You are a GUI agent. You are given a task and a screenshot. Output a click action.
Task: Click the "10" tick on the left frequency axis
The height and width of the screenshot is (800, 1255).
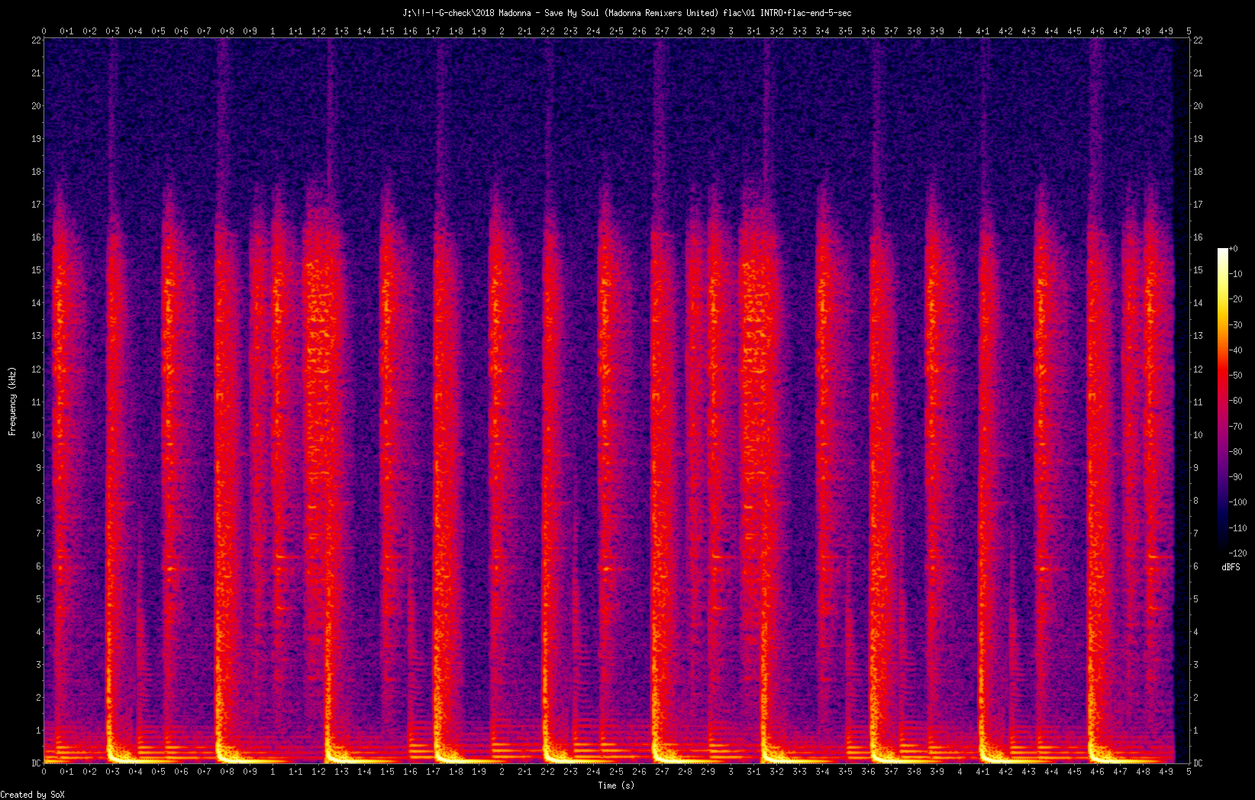[35, 434]
